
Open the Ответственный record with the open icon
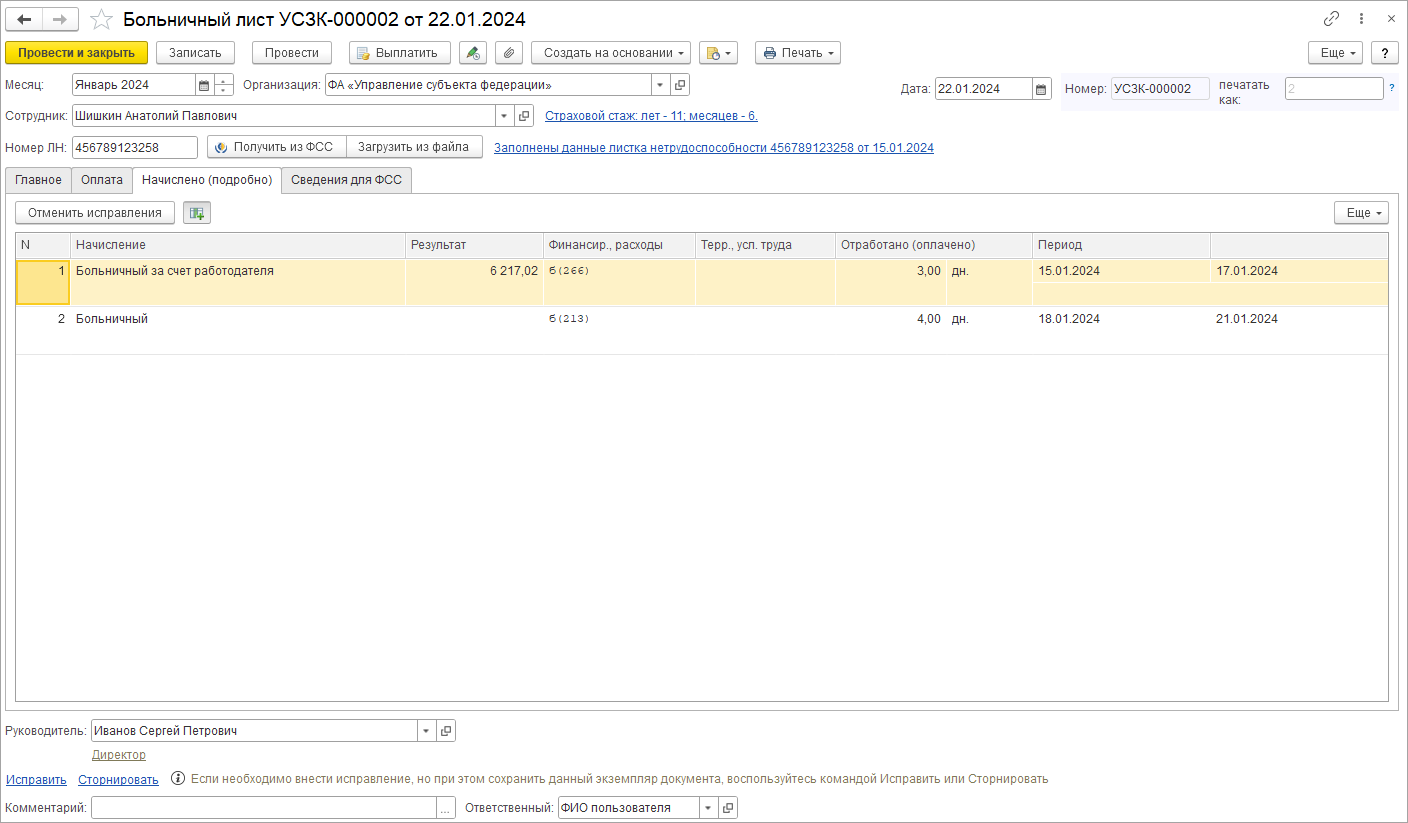(x=728, y=808)
